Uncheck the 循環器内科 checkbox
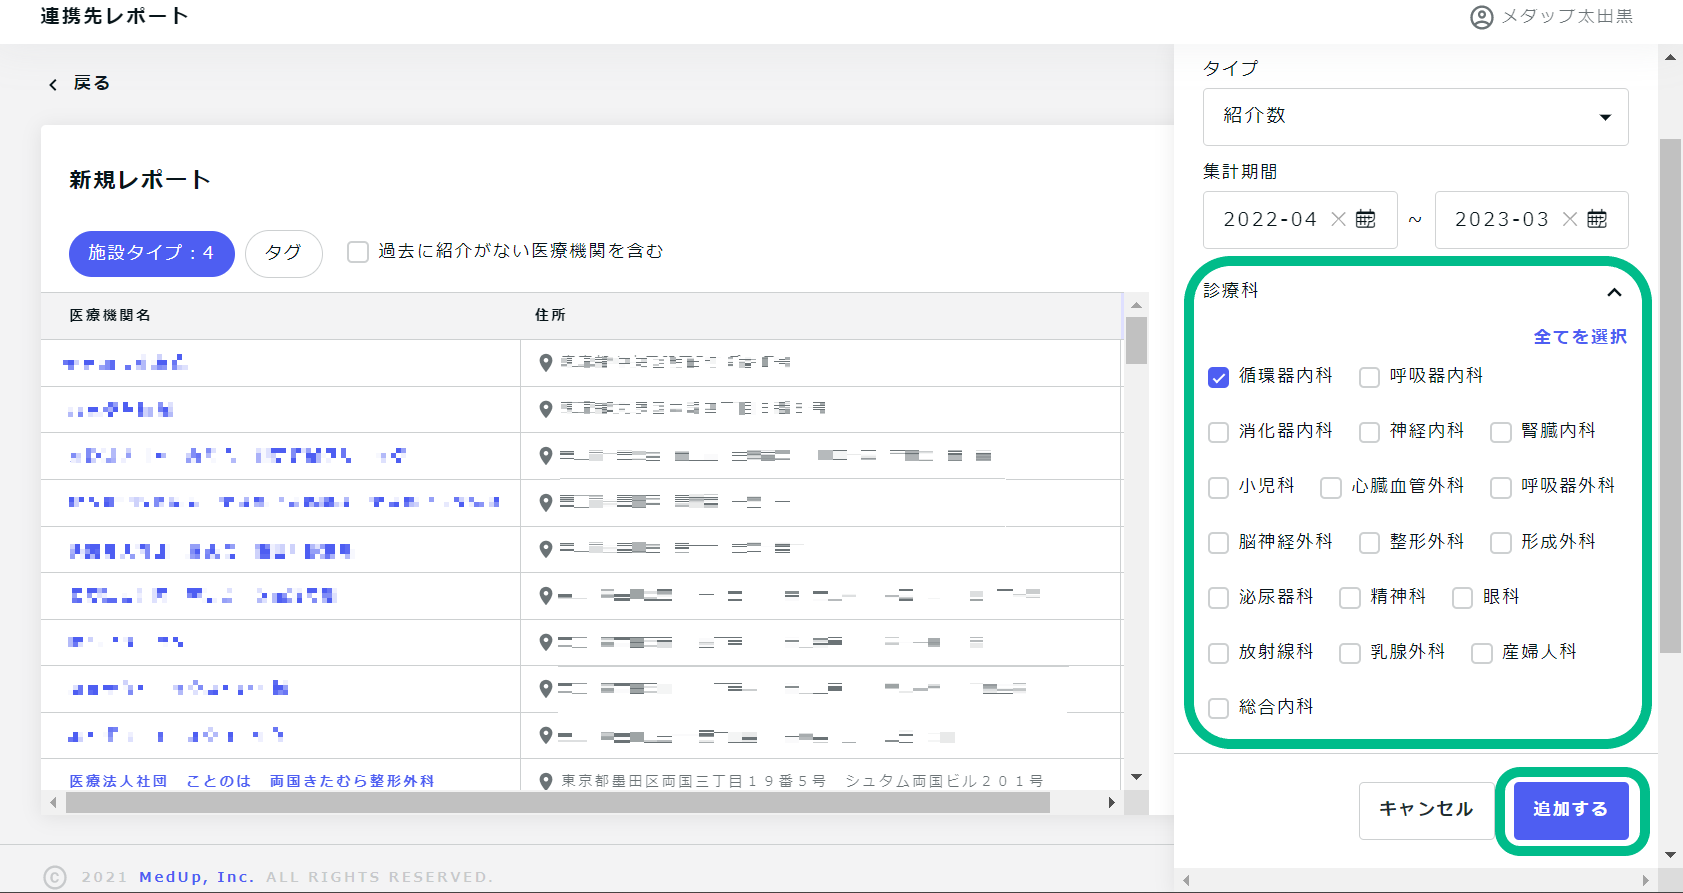Screen dimensions: 1683x893 pyautogui.click(x=1218, y=377)
